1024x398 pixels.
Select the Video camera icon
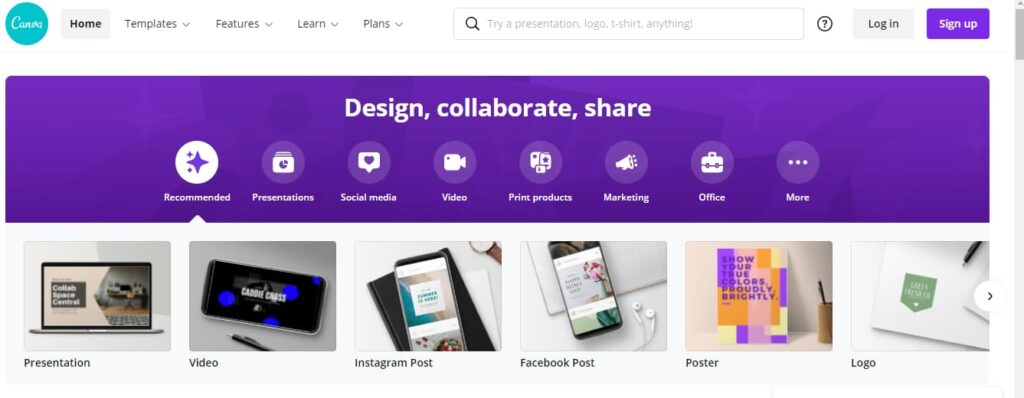(455, 162)
